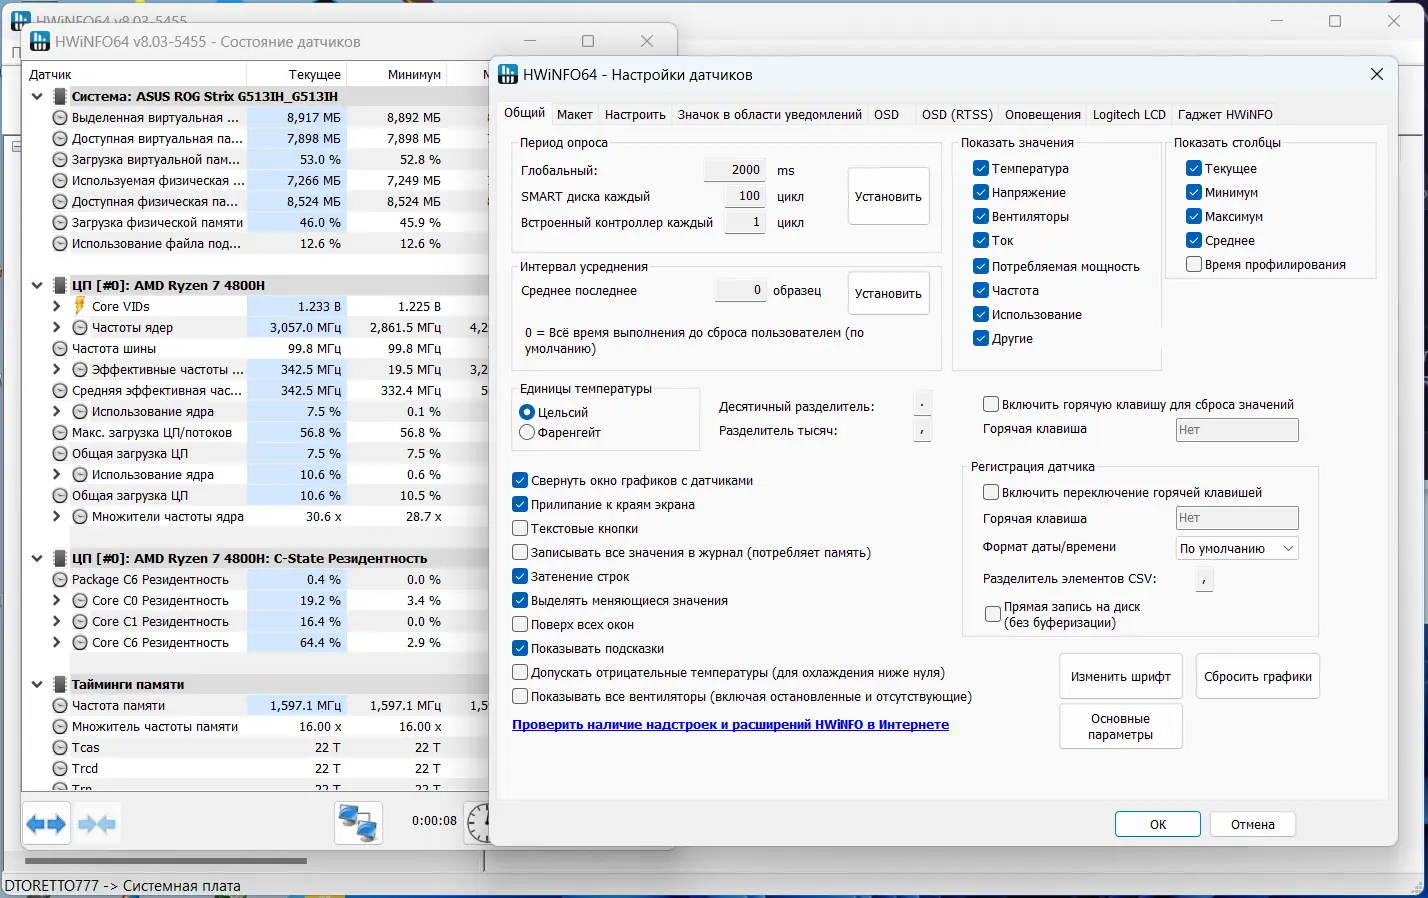Viewport: 1428px width, 898px height.
Task: Enable the Время профилирования column checkbox
Action: [1194, 265]
